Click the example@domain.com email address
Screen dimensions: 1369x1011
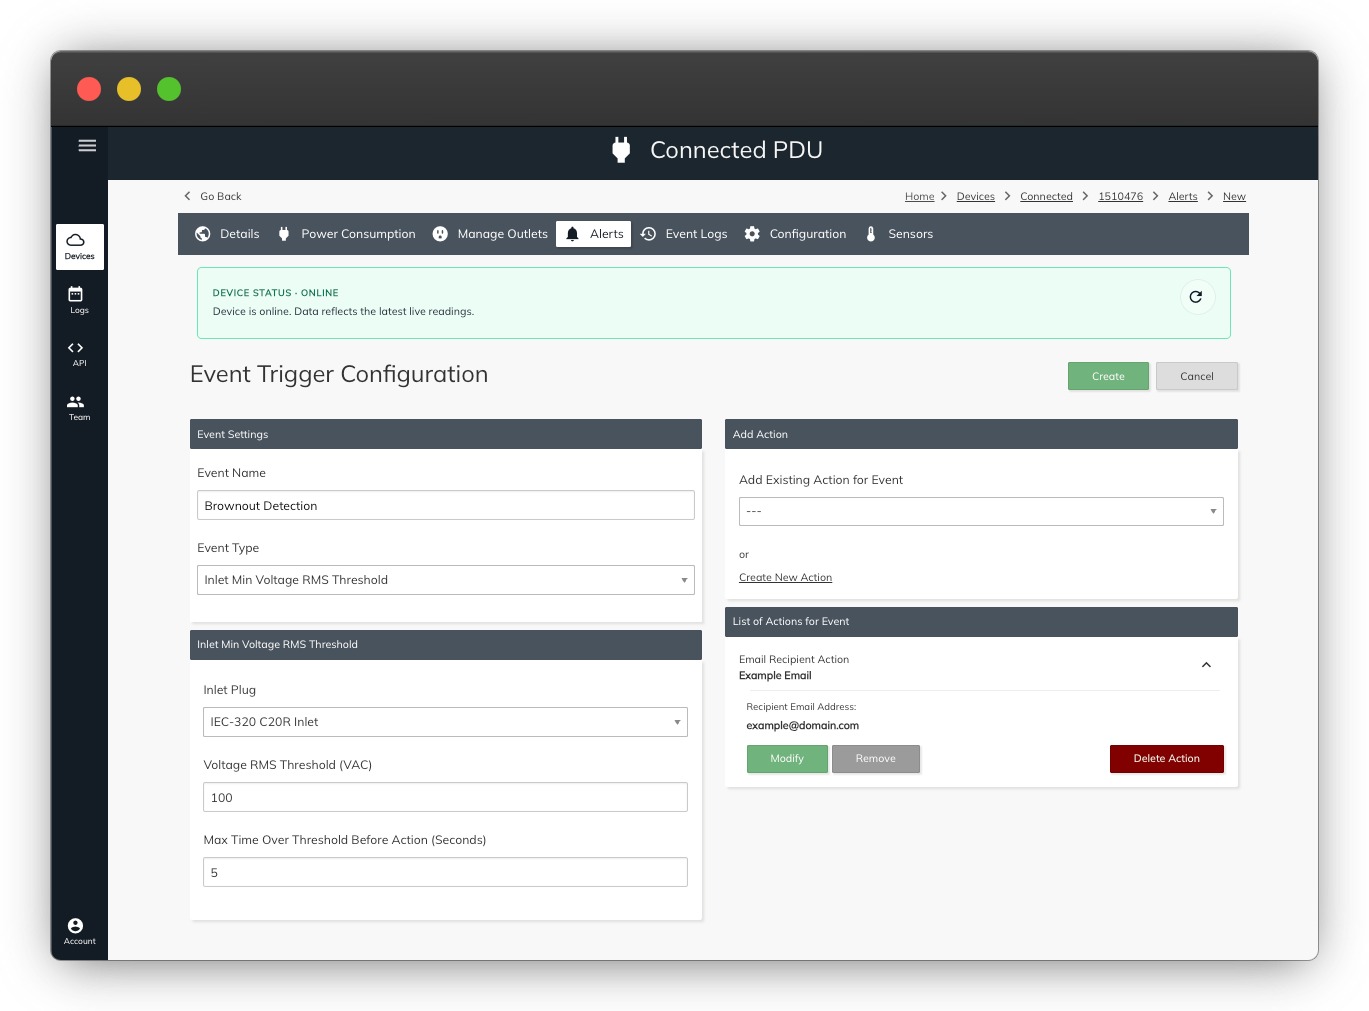pyautogui.click(x=802, y=726)
